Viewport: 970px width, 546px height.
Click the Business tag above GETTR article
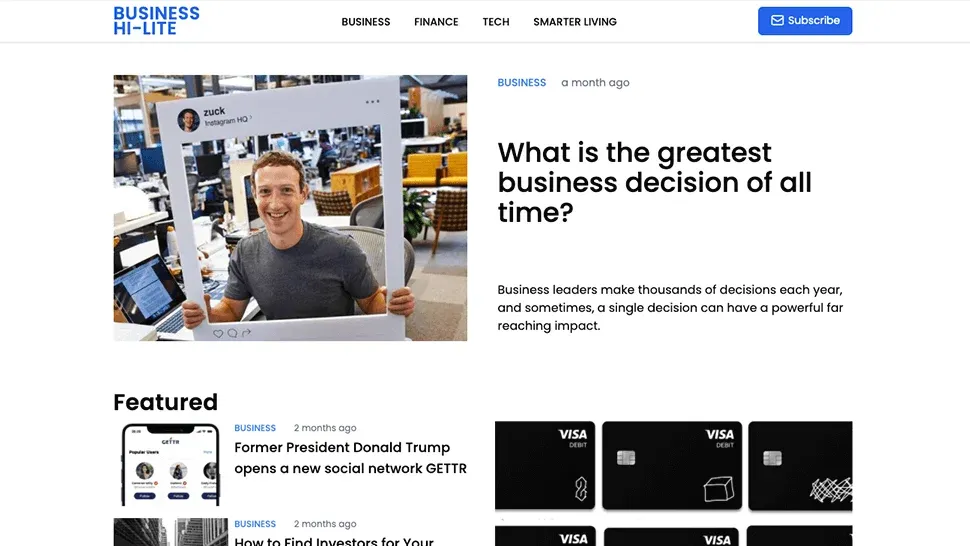(x=255, y=428)
